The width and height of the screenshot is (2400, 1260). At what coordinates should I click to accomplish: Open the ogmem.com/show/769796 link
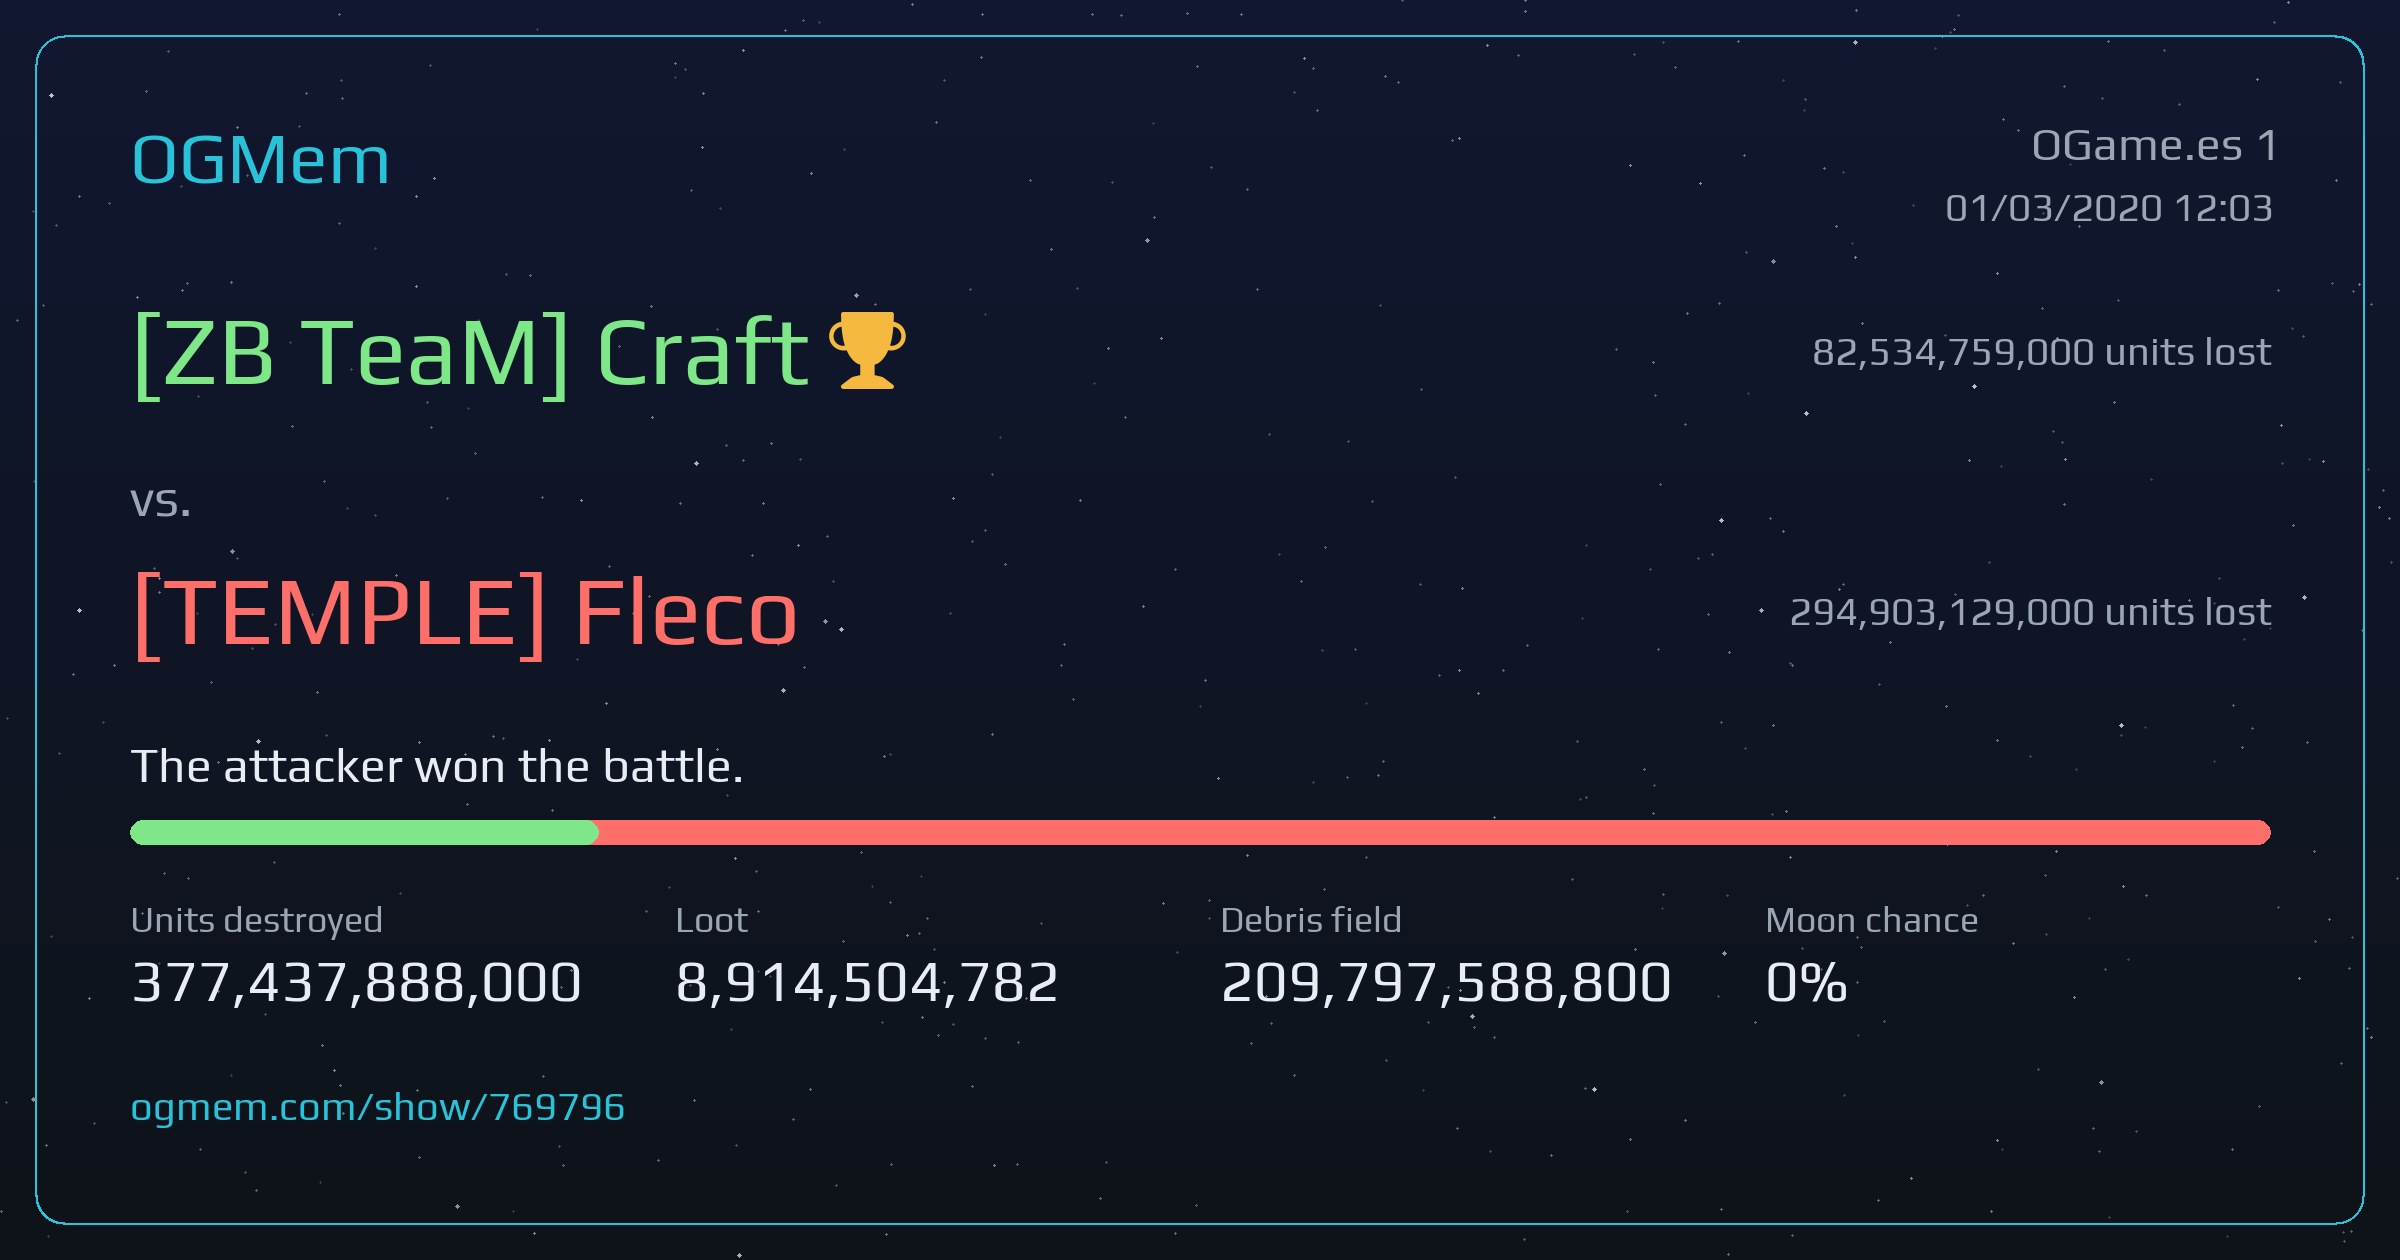pos(377,1108)
